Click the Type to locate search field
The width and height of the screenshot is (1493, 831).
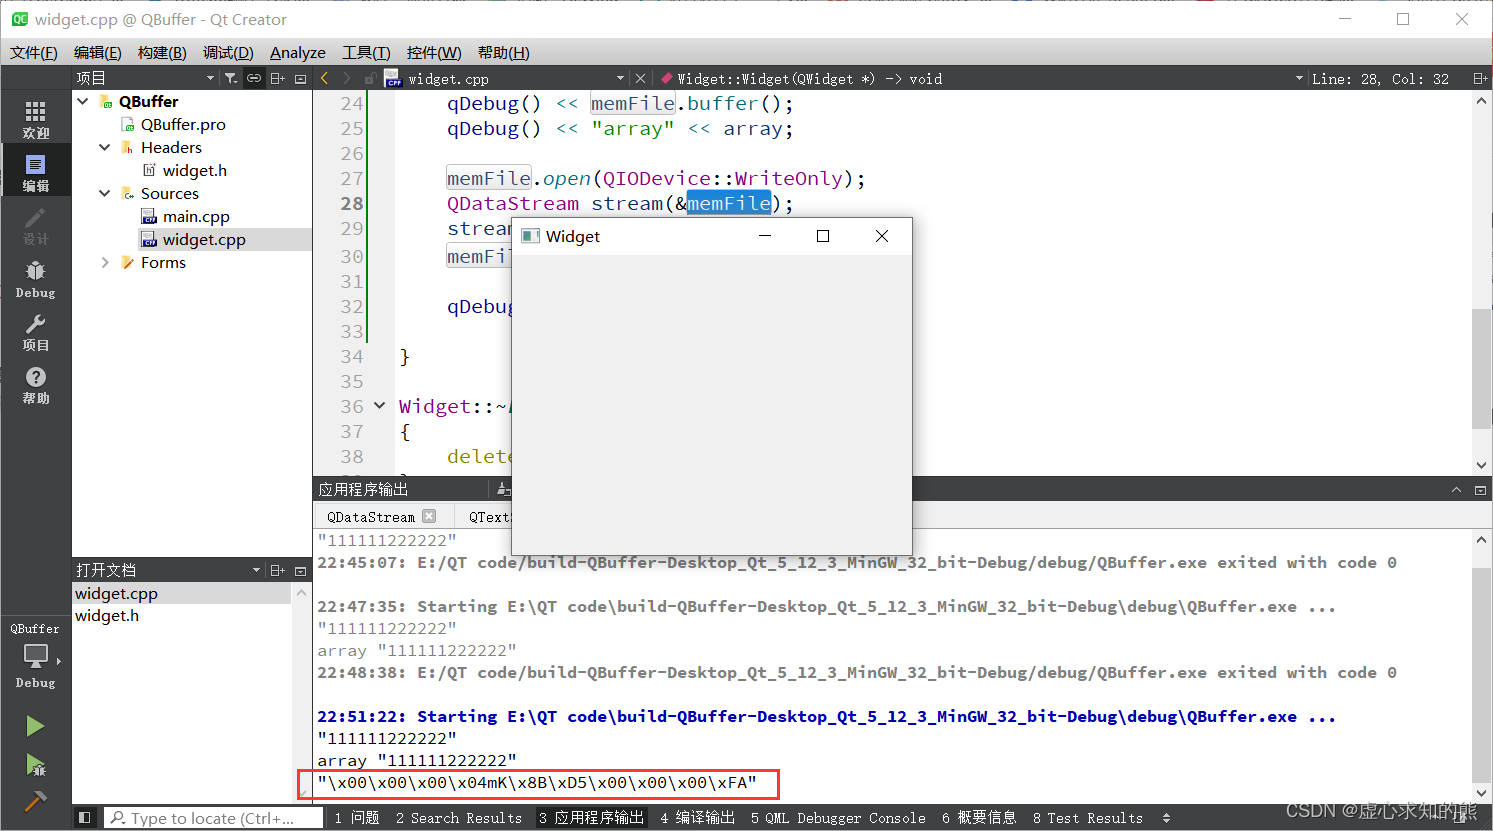tap(214, 818)
